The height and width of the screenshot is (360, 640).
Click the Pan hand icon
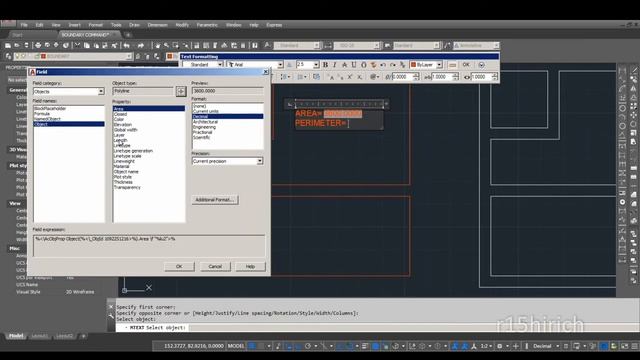tap(157, 45)
